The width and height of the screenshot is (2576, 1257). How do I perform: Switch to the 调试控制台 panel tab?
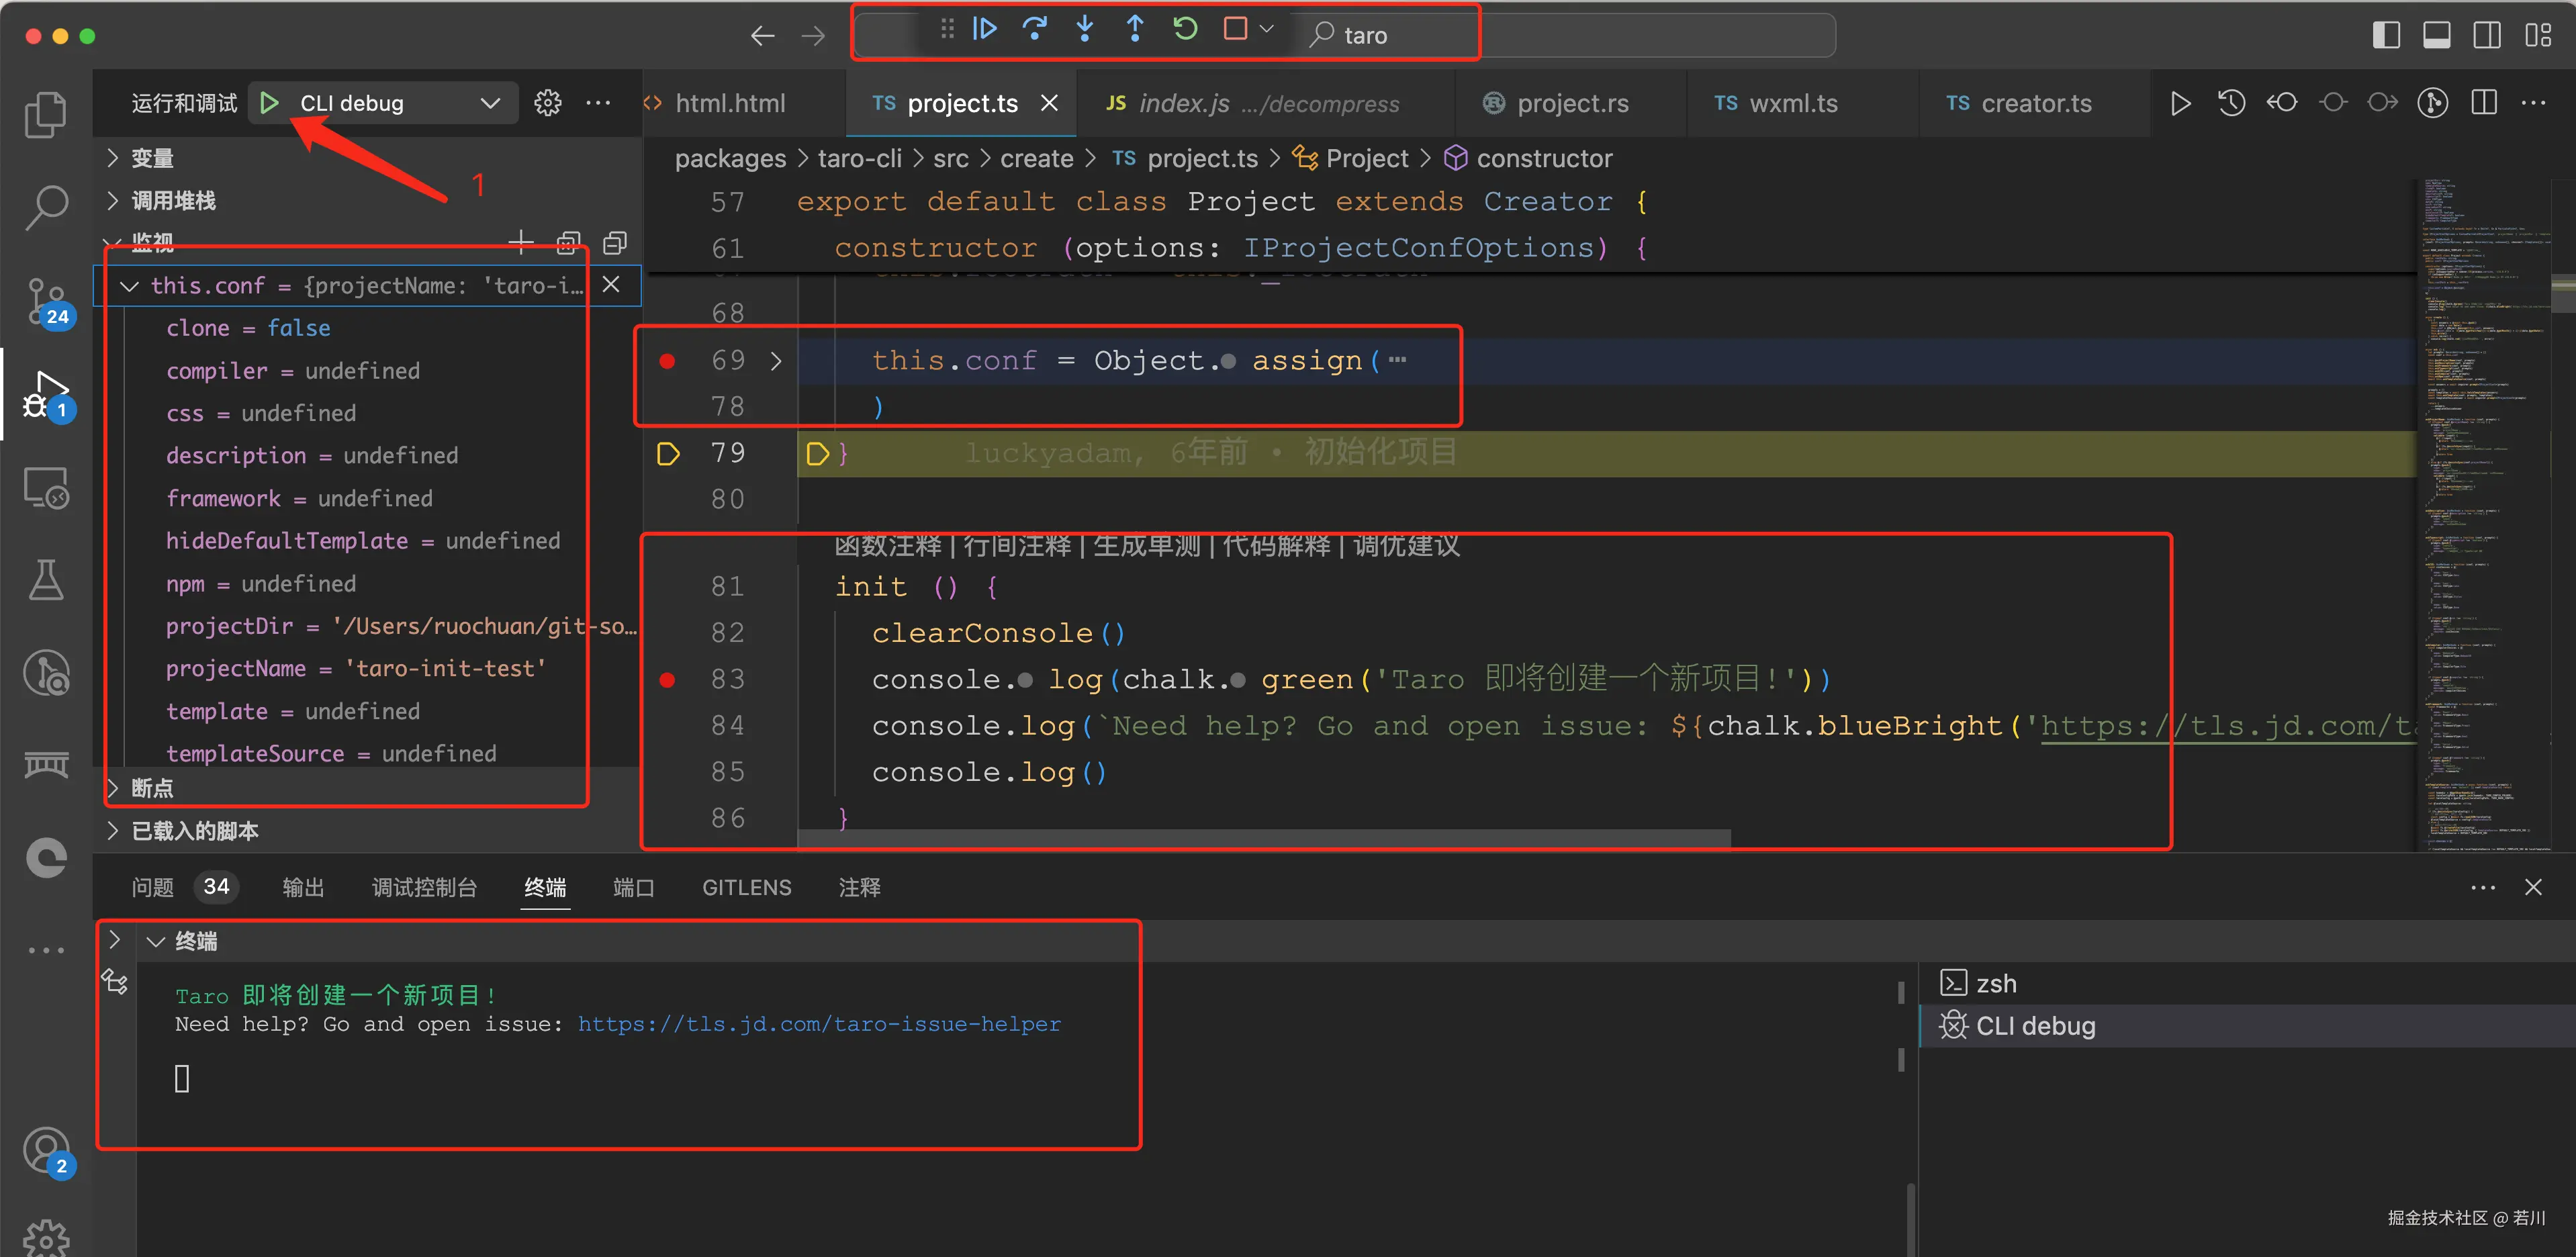pos(424,887)
